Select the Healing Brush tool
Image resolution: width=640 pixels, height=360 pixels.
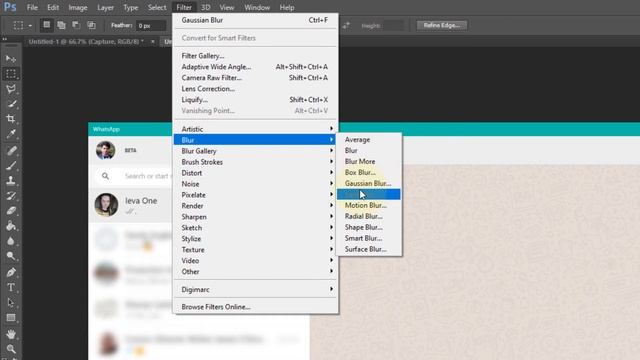11,151
